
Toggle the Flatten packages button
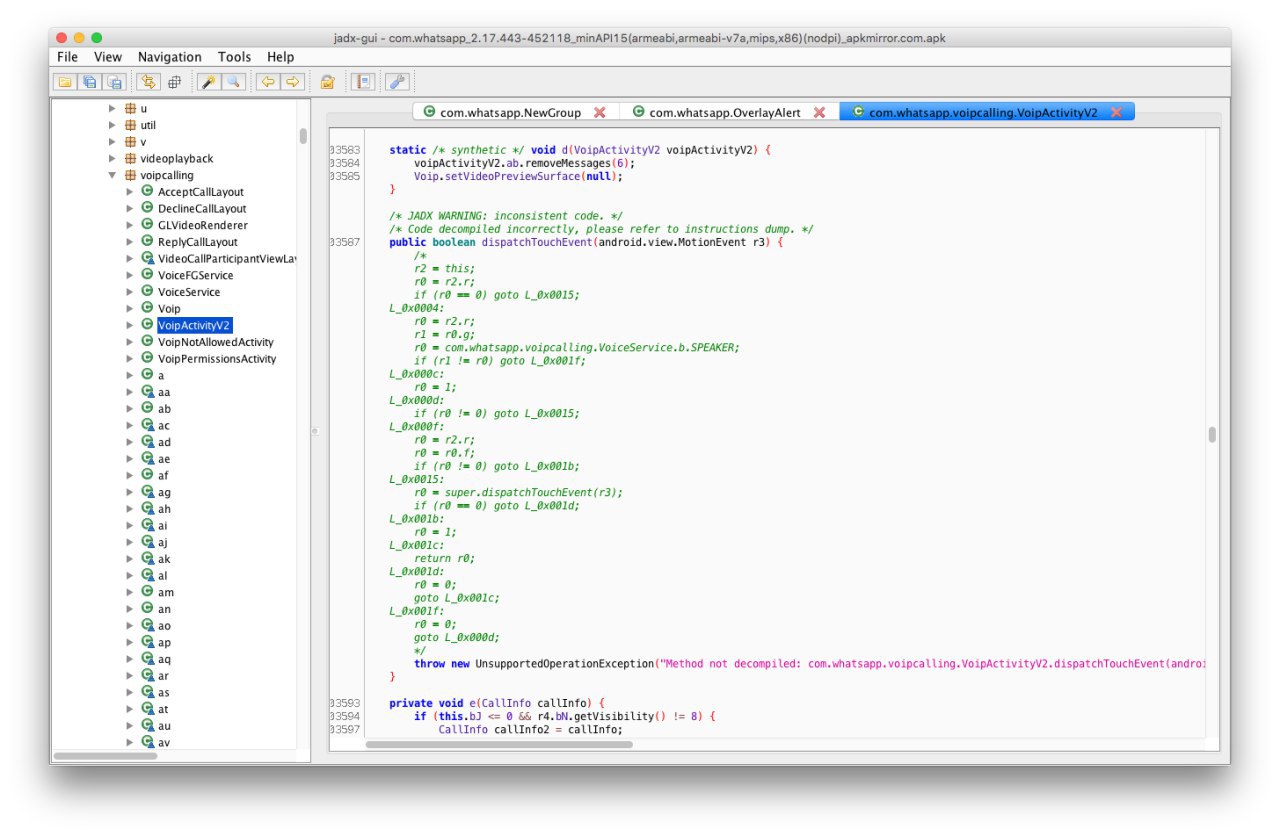[173, 82]
